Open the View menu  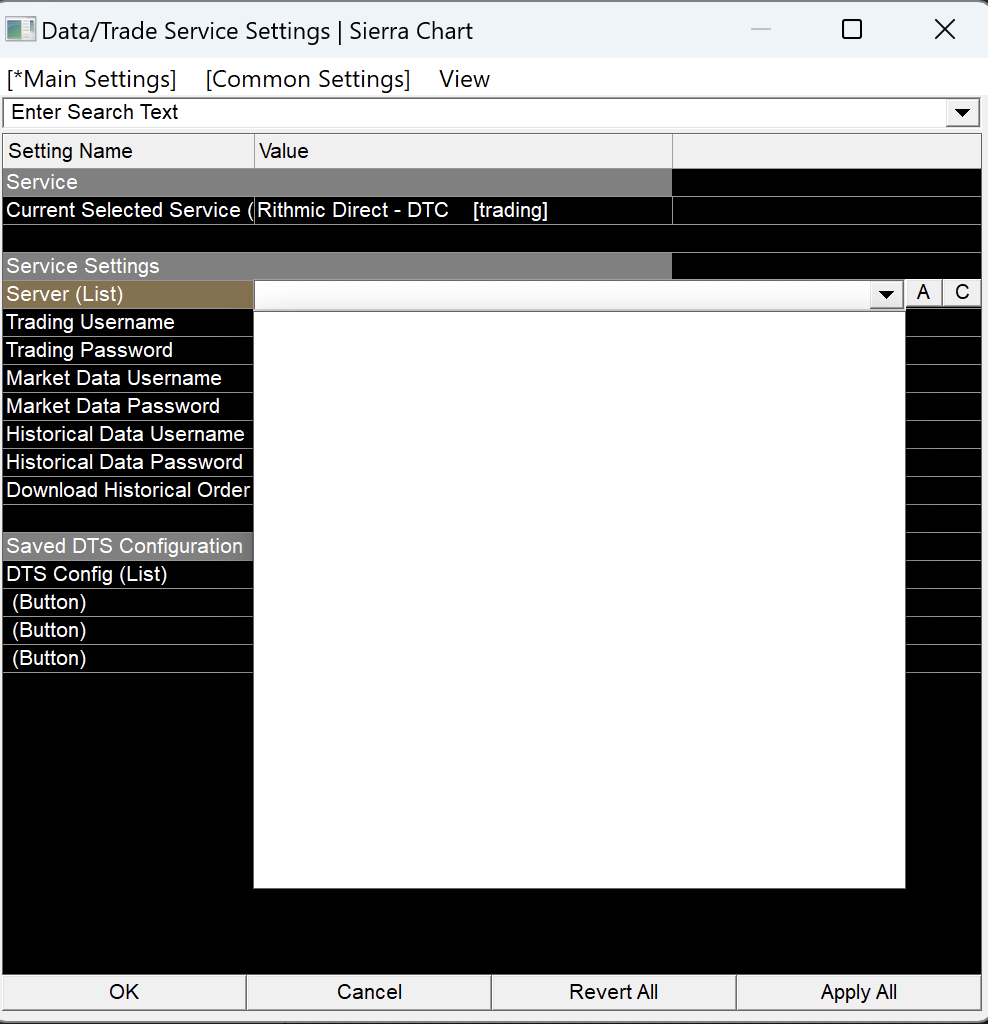click(464, 79)
